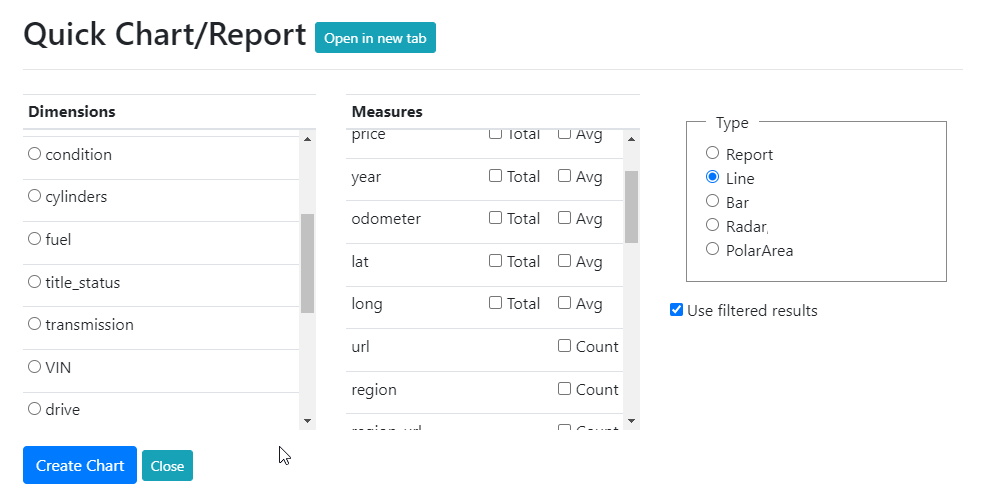The height and width of the screenshot is (498, 988).
Task: Choose the Bar chart type
Action: point(713,201)
